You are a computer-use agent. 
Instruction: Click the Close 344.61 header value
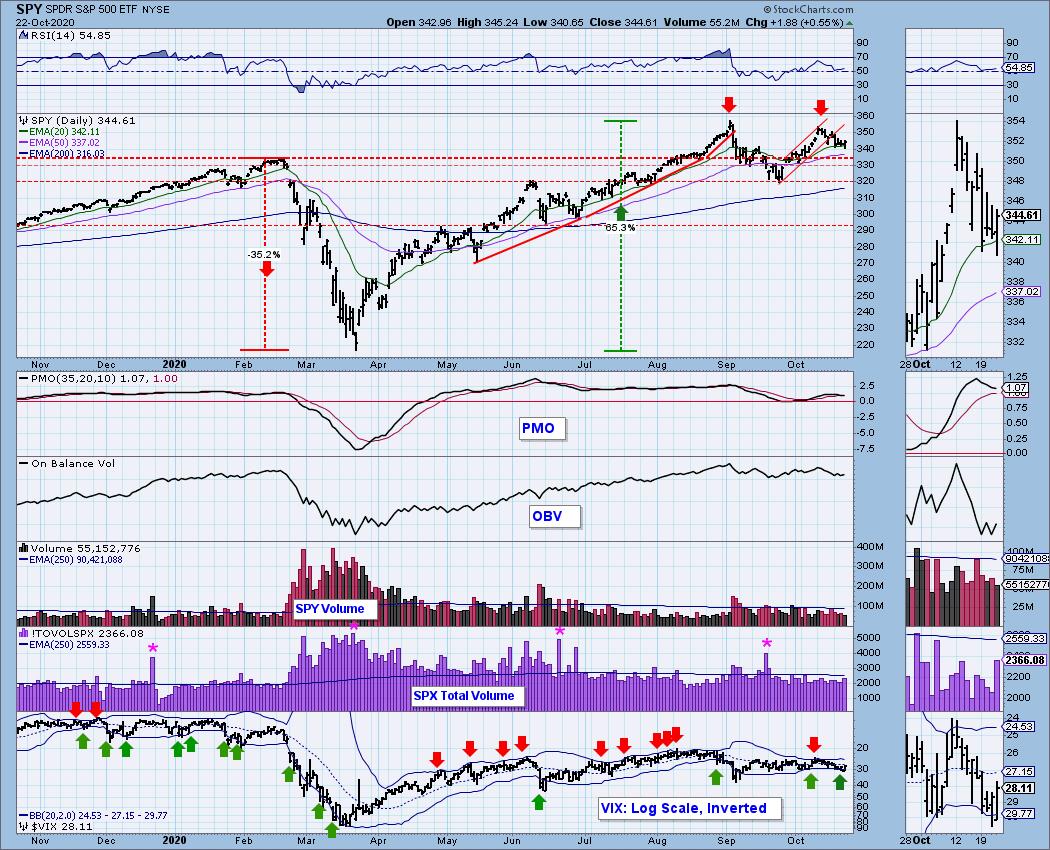pyautogui.click(x=624, y=22)
